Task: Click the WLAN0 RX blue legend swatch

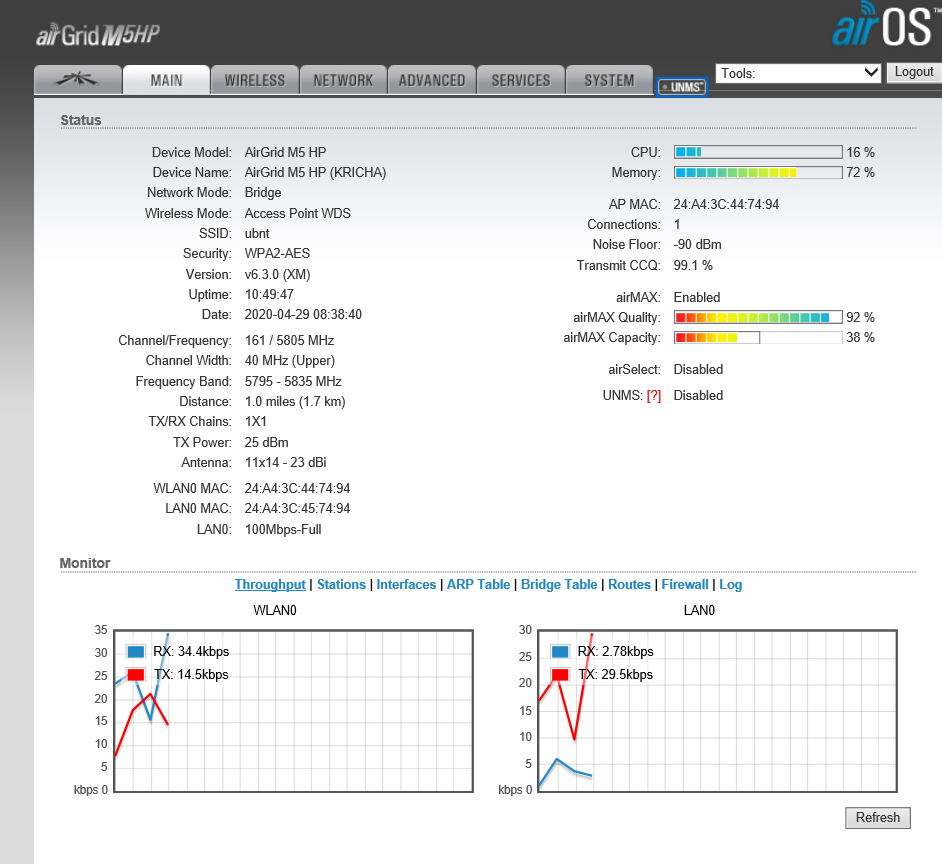Action: 136,651
